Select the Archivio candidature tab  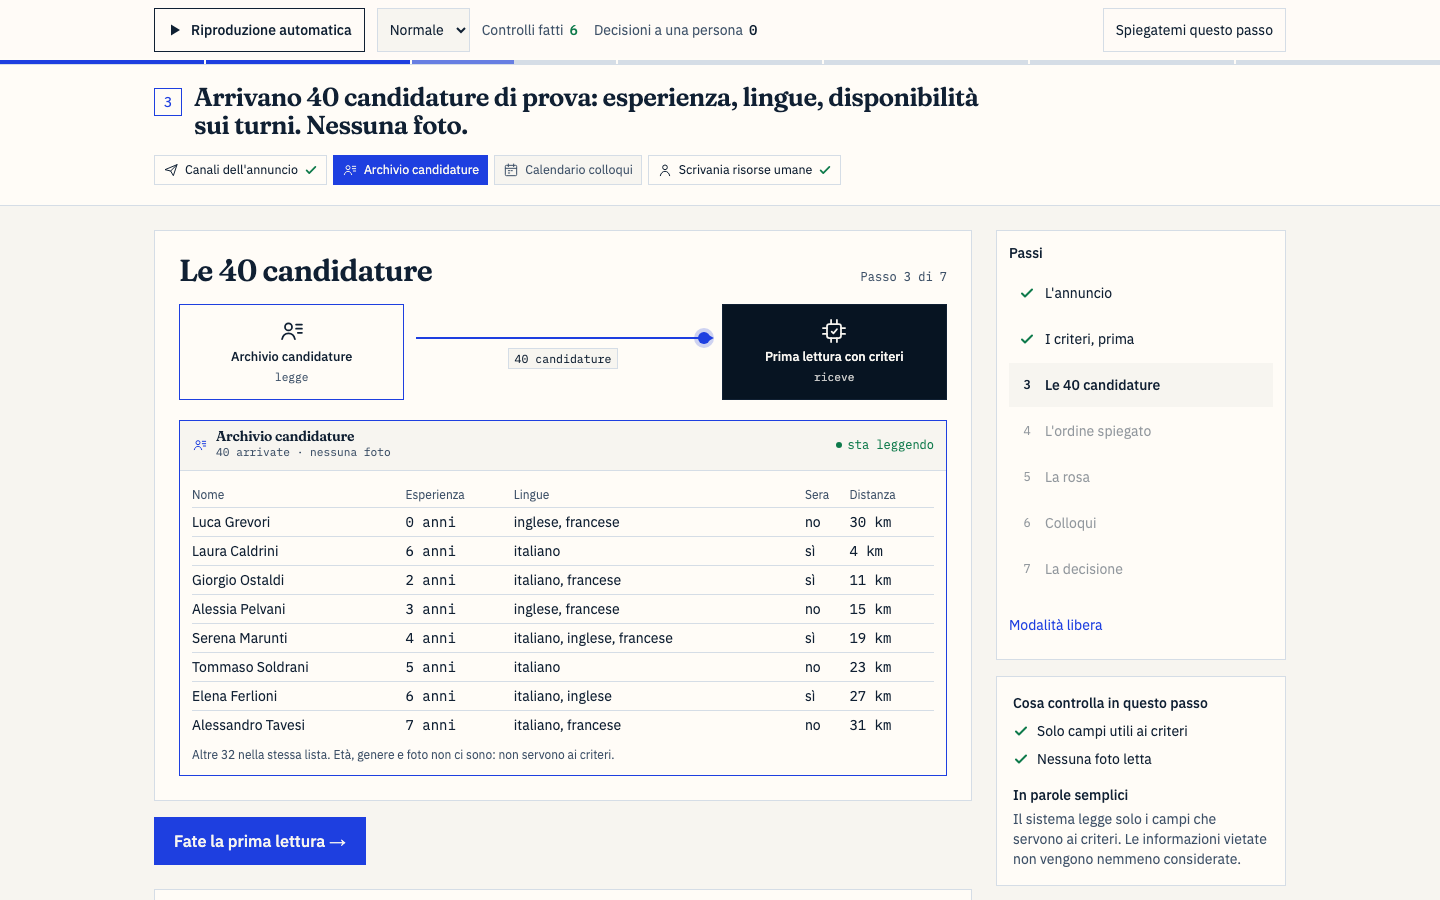click(410, 170)
